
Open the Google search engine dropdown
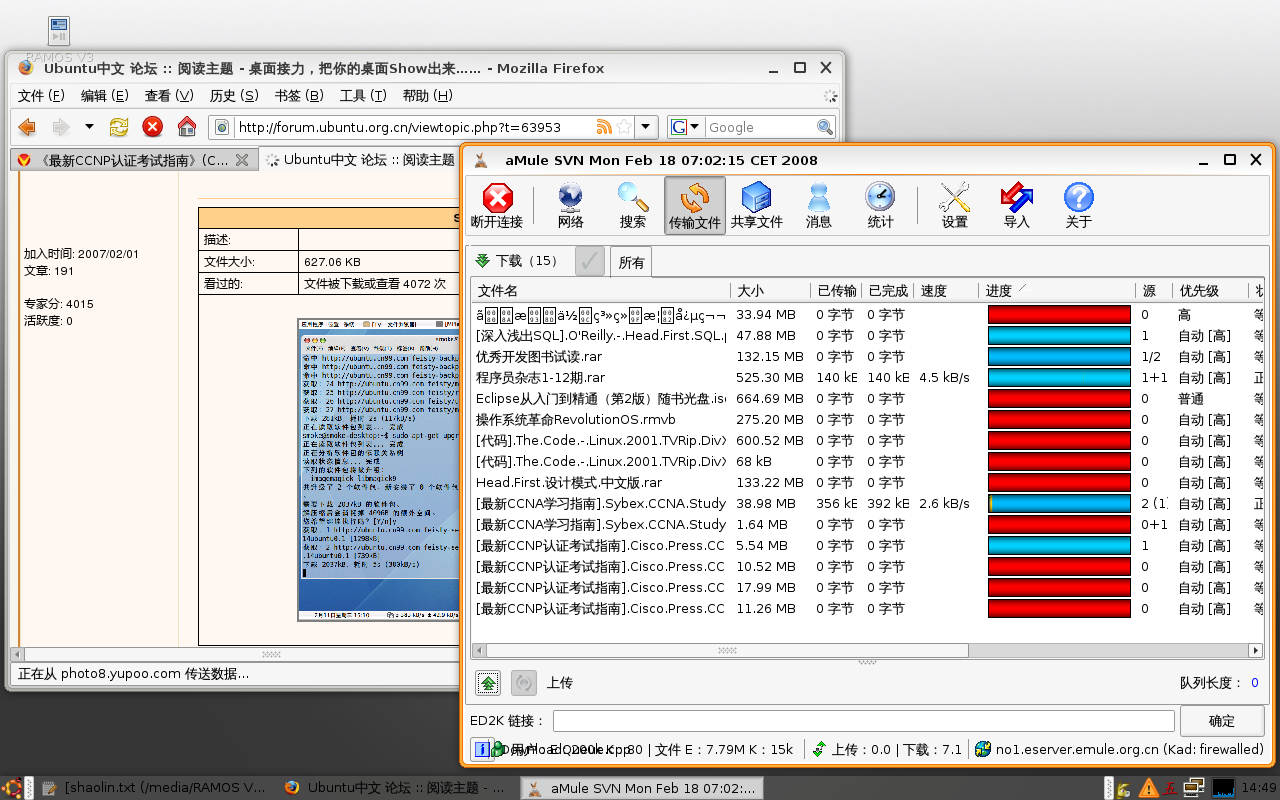tap(685, 127)
